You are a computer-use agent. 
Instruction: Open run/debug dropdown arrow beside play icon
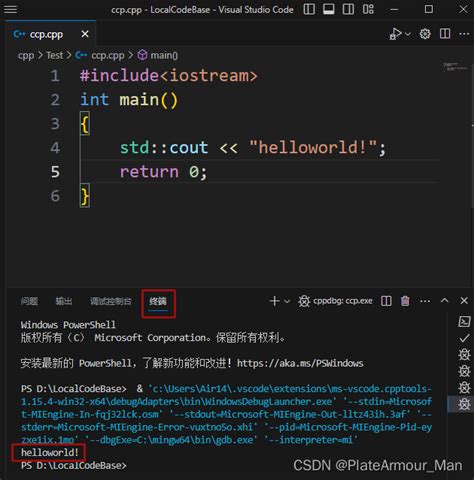click(408, 34)
